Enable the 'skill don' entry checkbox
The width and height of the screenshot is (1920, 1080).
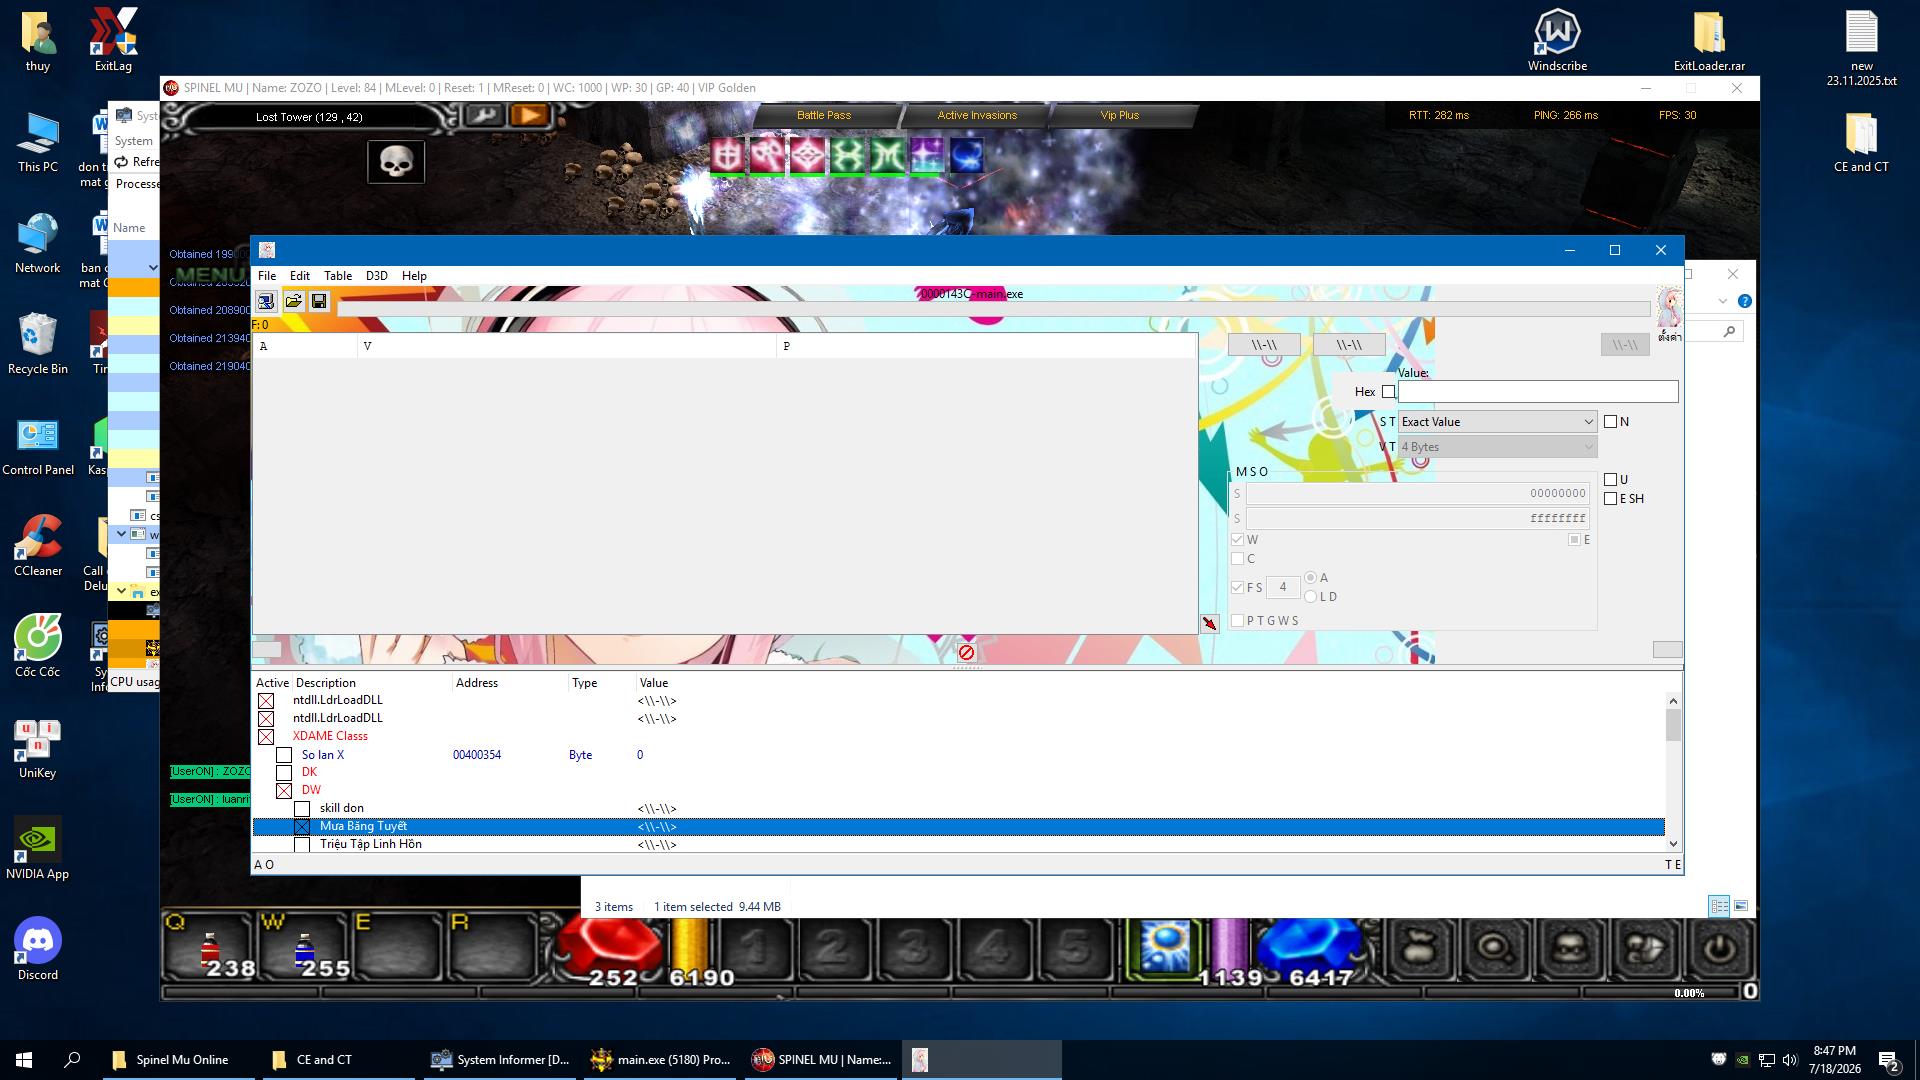(x=302, y=809)
